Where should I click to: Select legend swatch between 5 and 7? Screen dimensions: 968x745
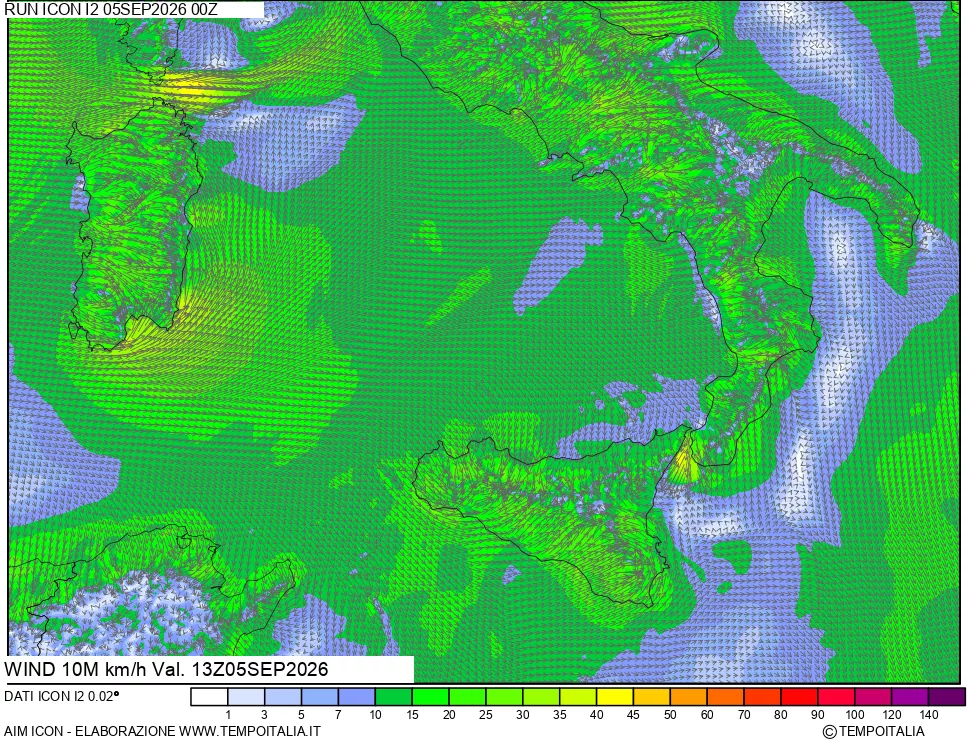[x=320, y=697]
